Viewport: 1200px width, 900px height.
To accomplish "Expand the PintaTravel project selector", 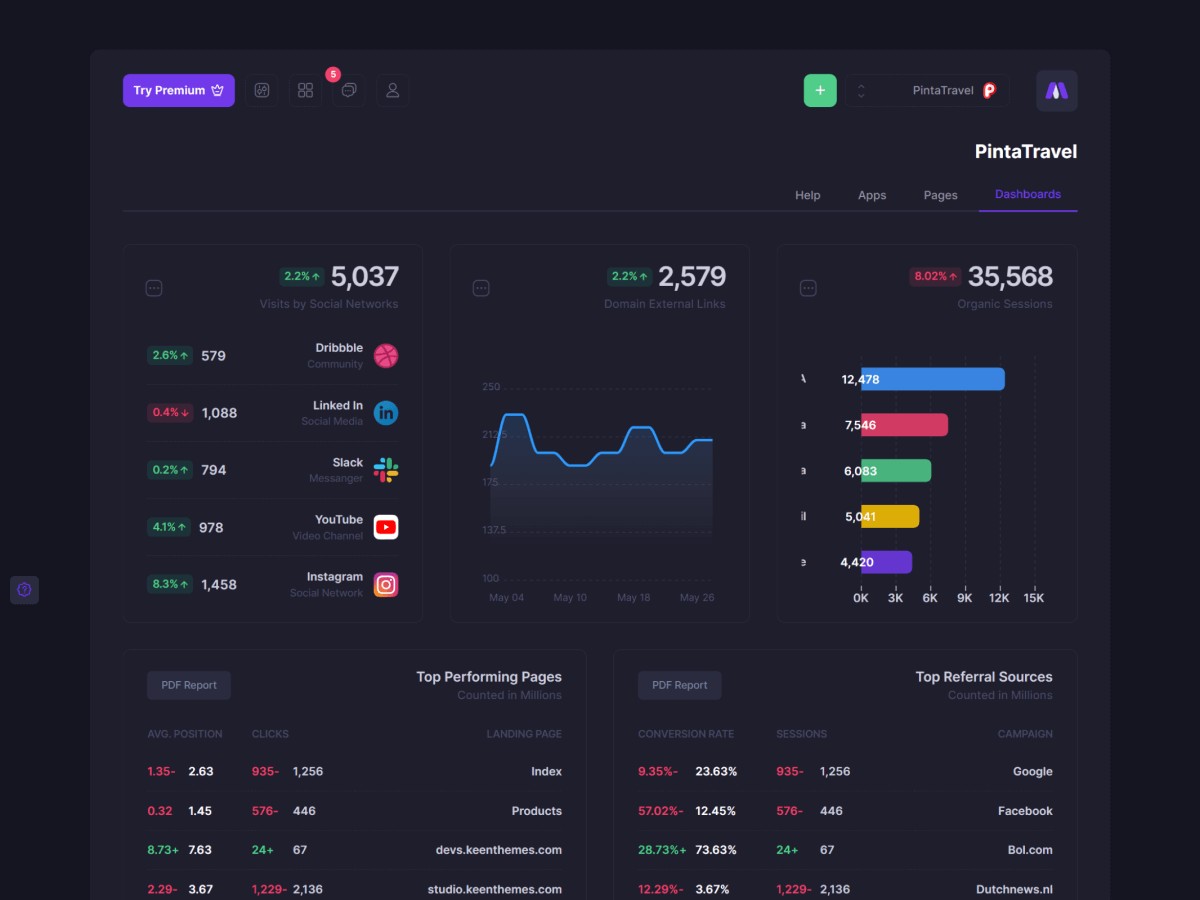I will [927, 90].
